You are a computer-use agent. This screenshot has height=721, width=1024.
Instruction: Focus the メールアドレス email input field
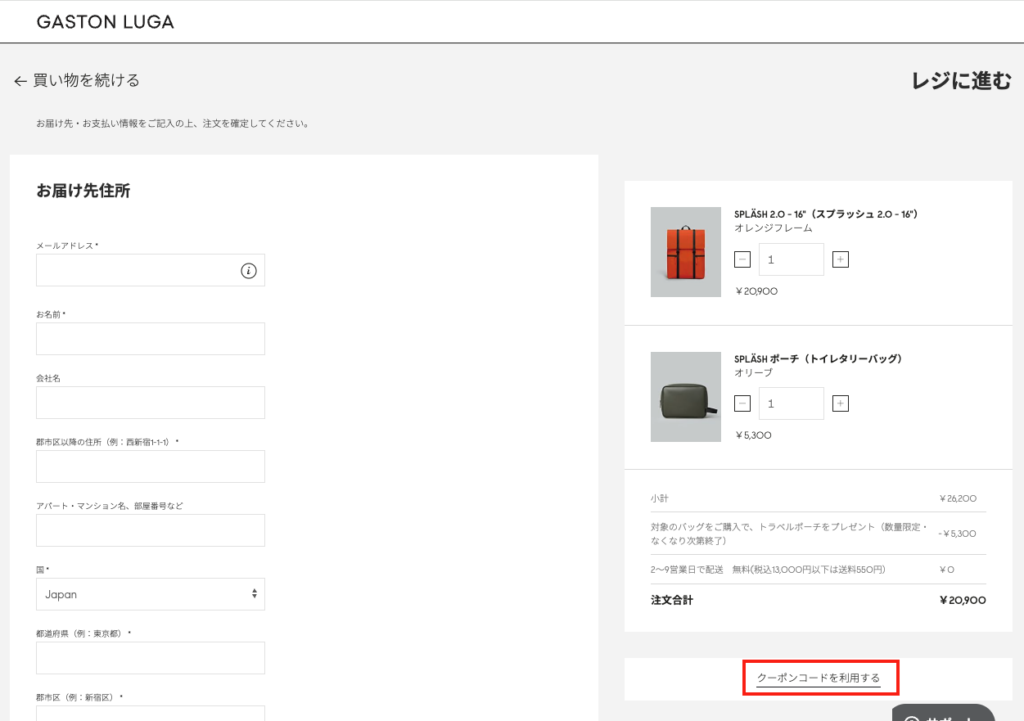(x=135, y=270)
